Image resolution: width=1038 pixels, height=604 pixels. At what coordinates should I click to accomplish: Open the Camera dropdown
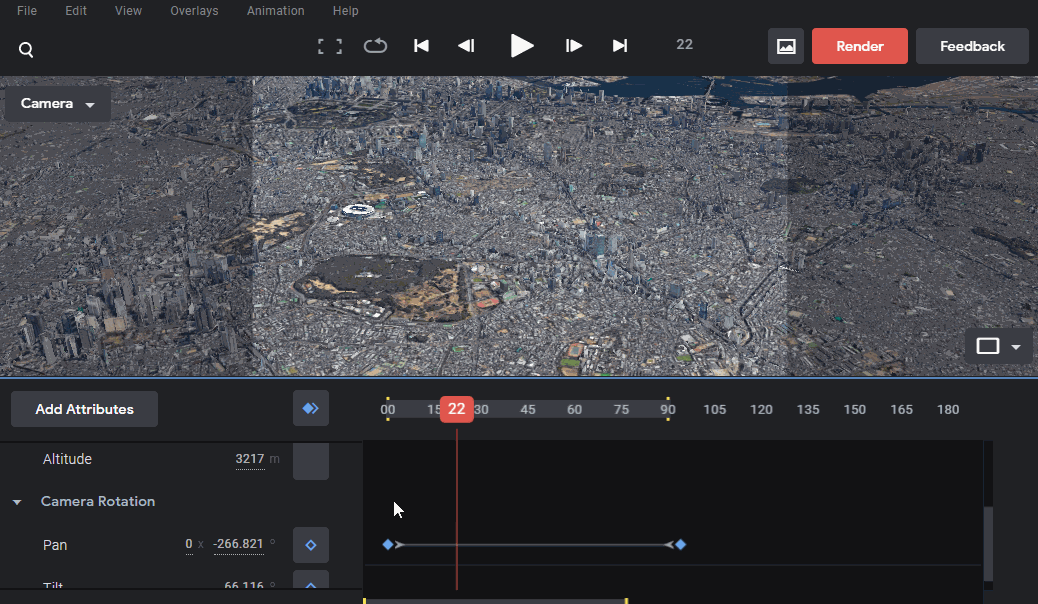click(x=58, y=104)
